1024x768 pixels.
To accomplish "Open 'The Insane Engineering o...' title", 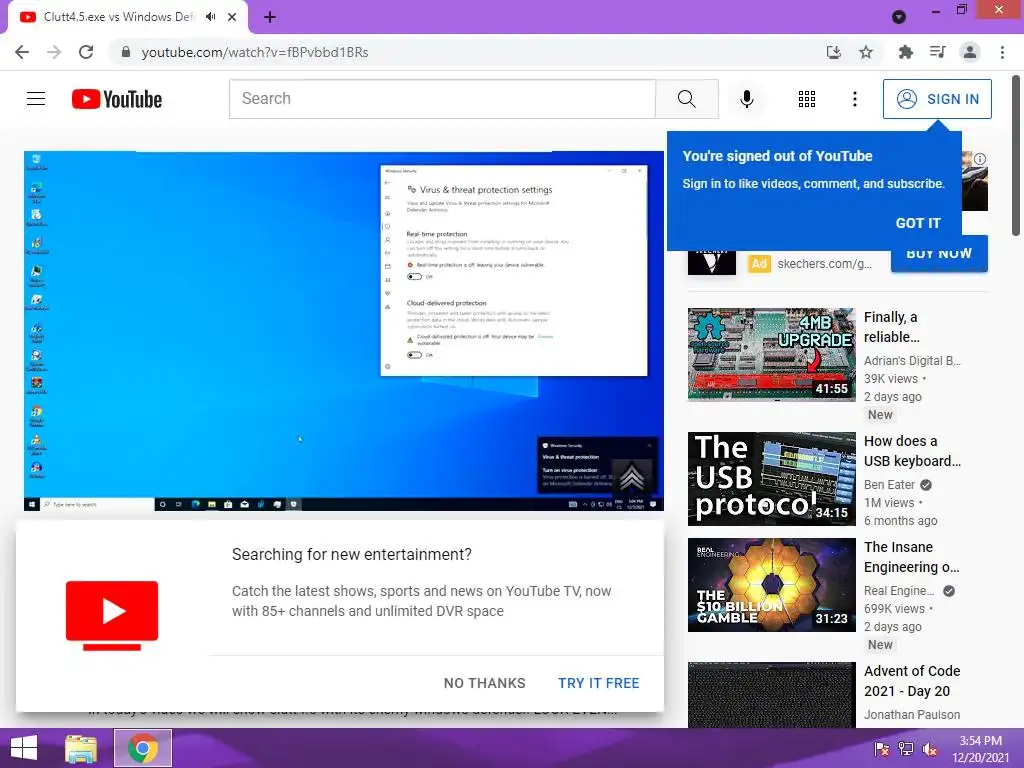I will coord(911,556).
